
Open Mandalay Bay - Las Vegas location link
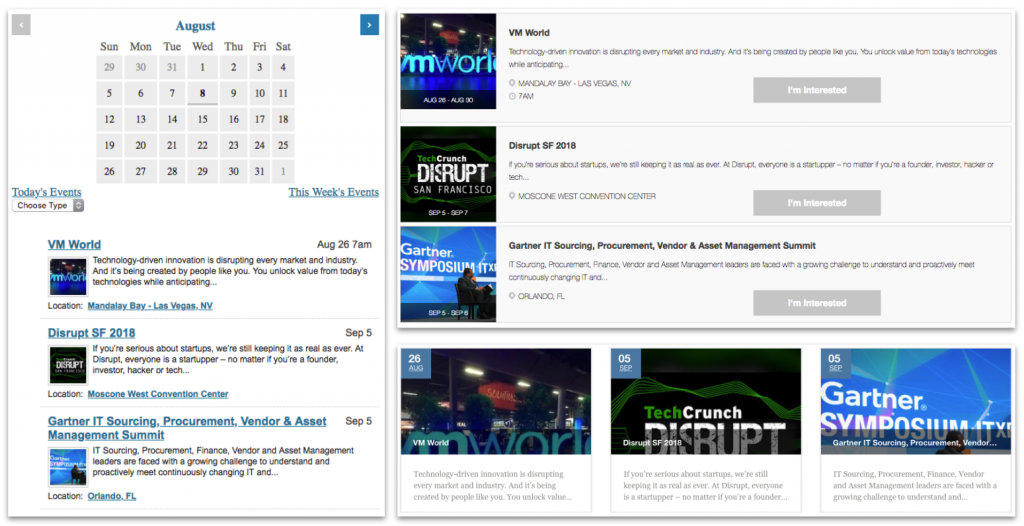150,306
